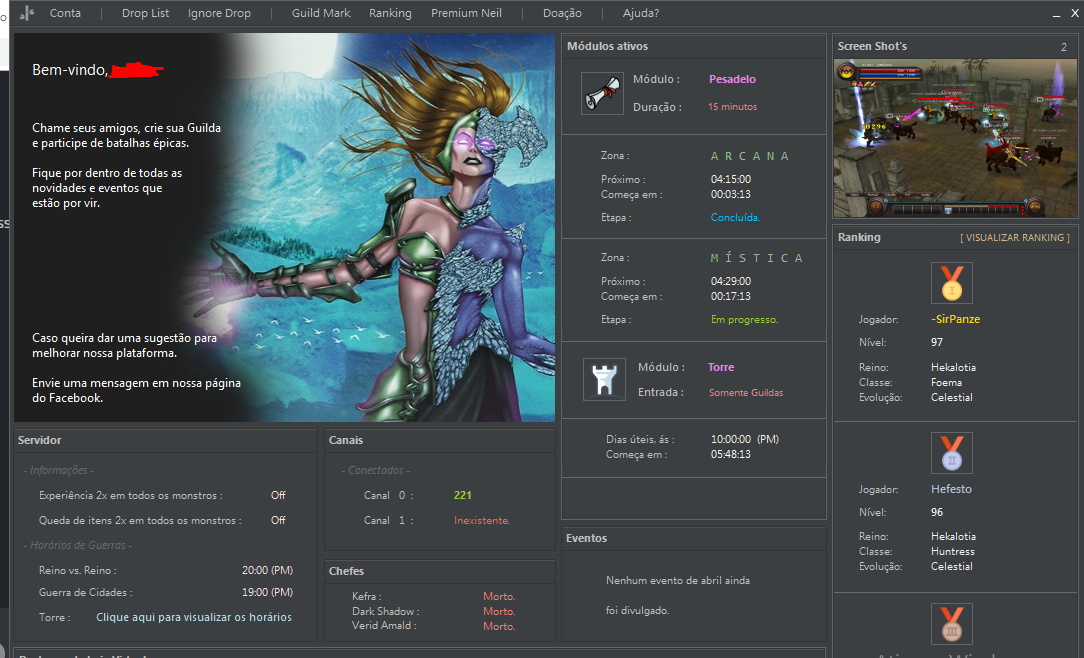Open the Conta menu
The image size is (1084, 658).
tap(65, 13)
